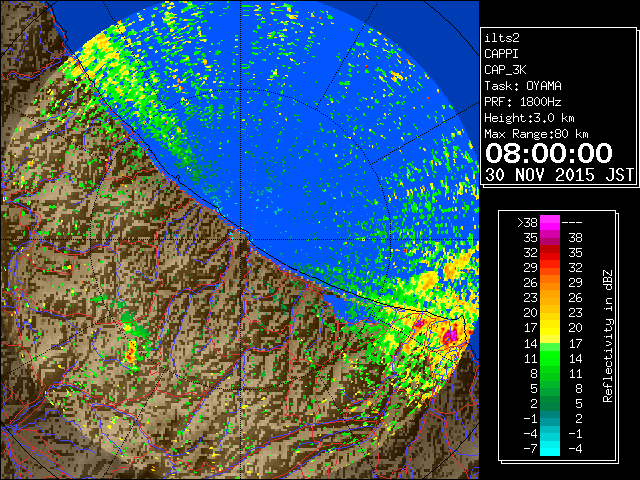Pick the orange legend swatch beside '26'
640x480 pixels.
click(x=550, y=283)
